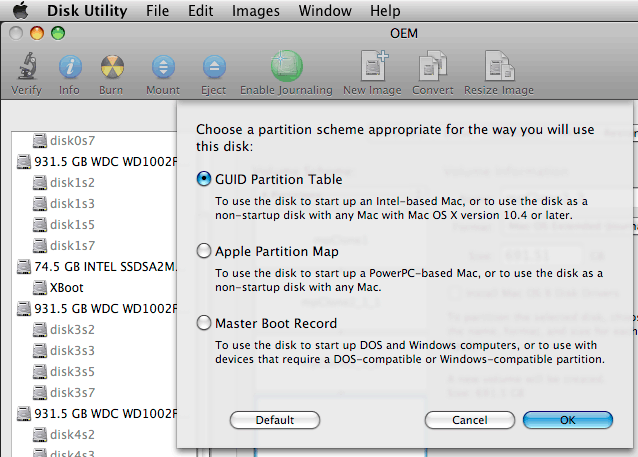Open the Images menu
The image size is (638, 457).
click(256, 11)
